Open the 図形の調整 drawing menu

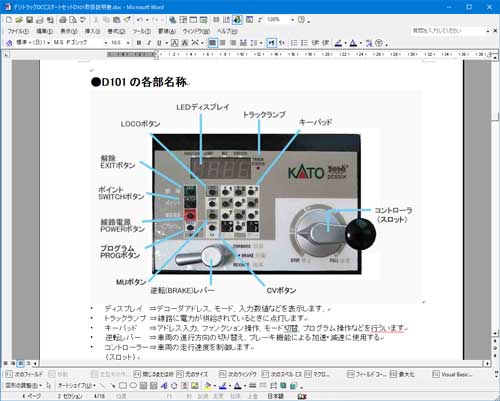(23, 386)
